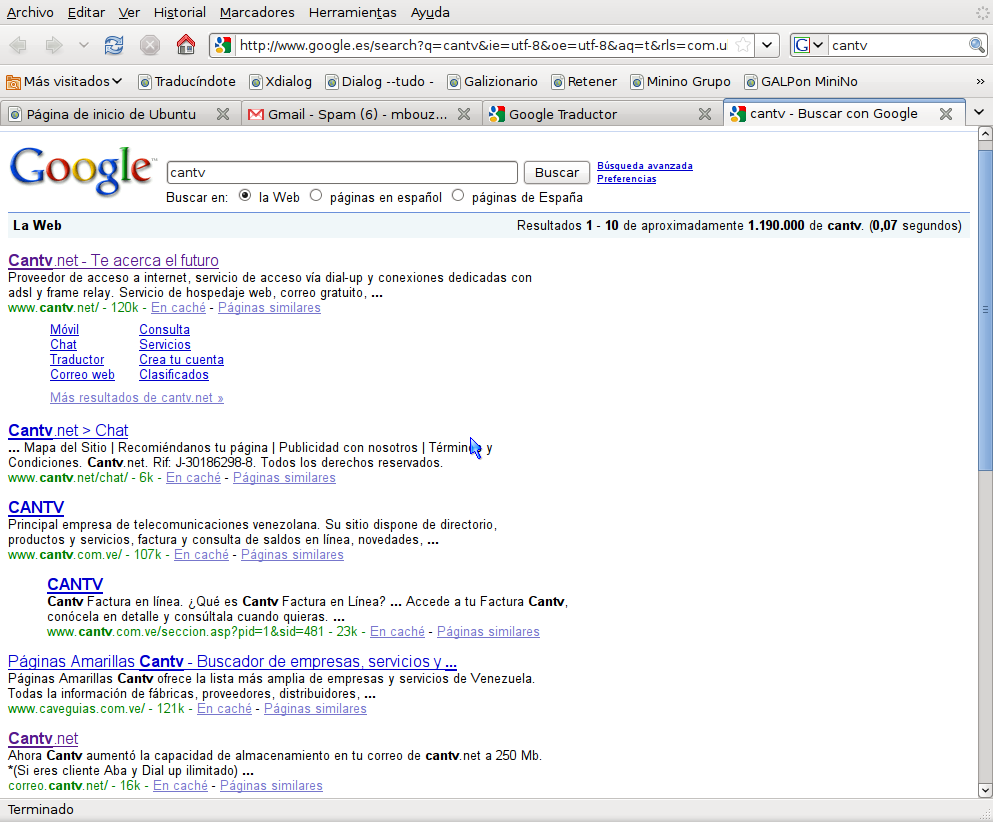Open the Editar menu
Screen dimensions: 993x822
click(x=86, y=13)
